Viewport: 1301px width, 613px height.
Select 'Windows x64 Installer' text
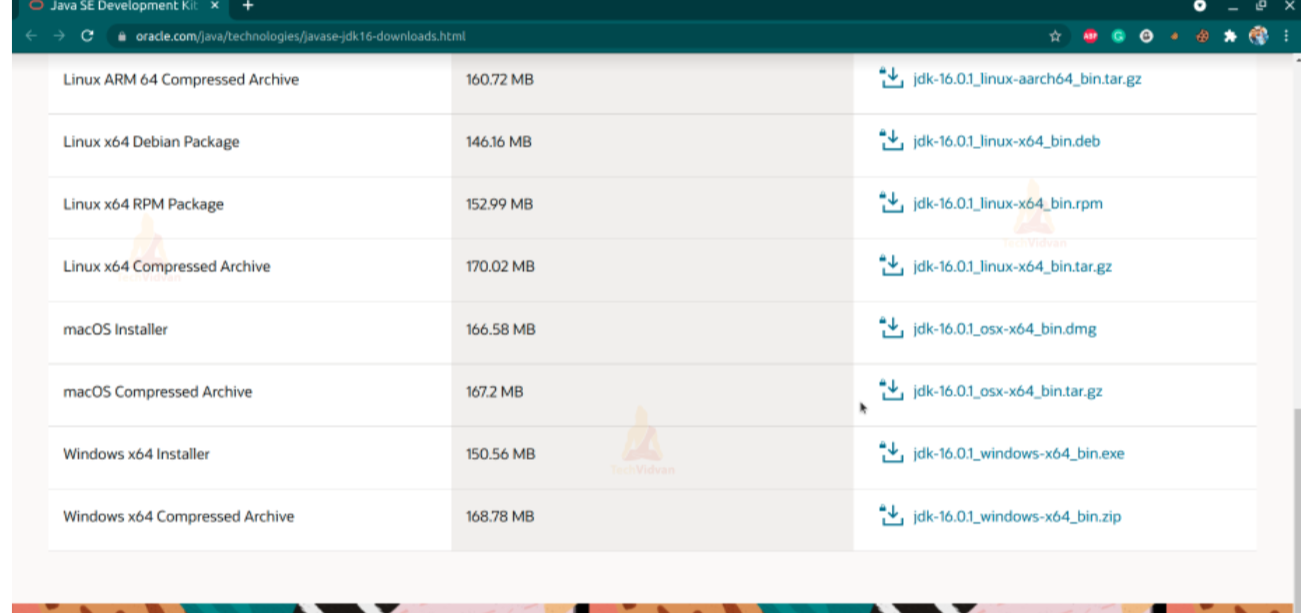tap(136, 454)
